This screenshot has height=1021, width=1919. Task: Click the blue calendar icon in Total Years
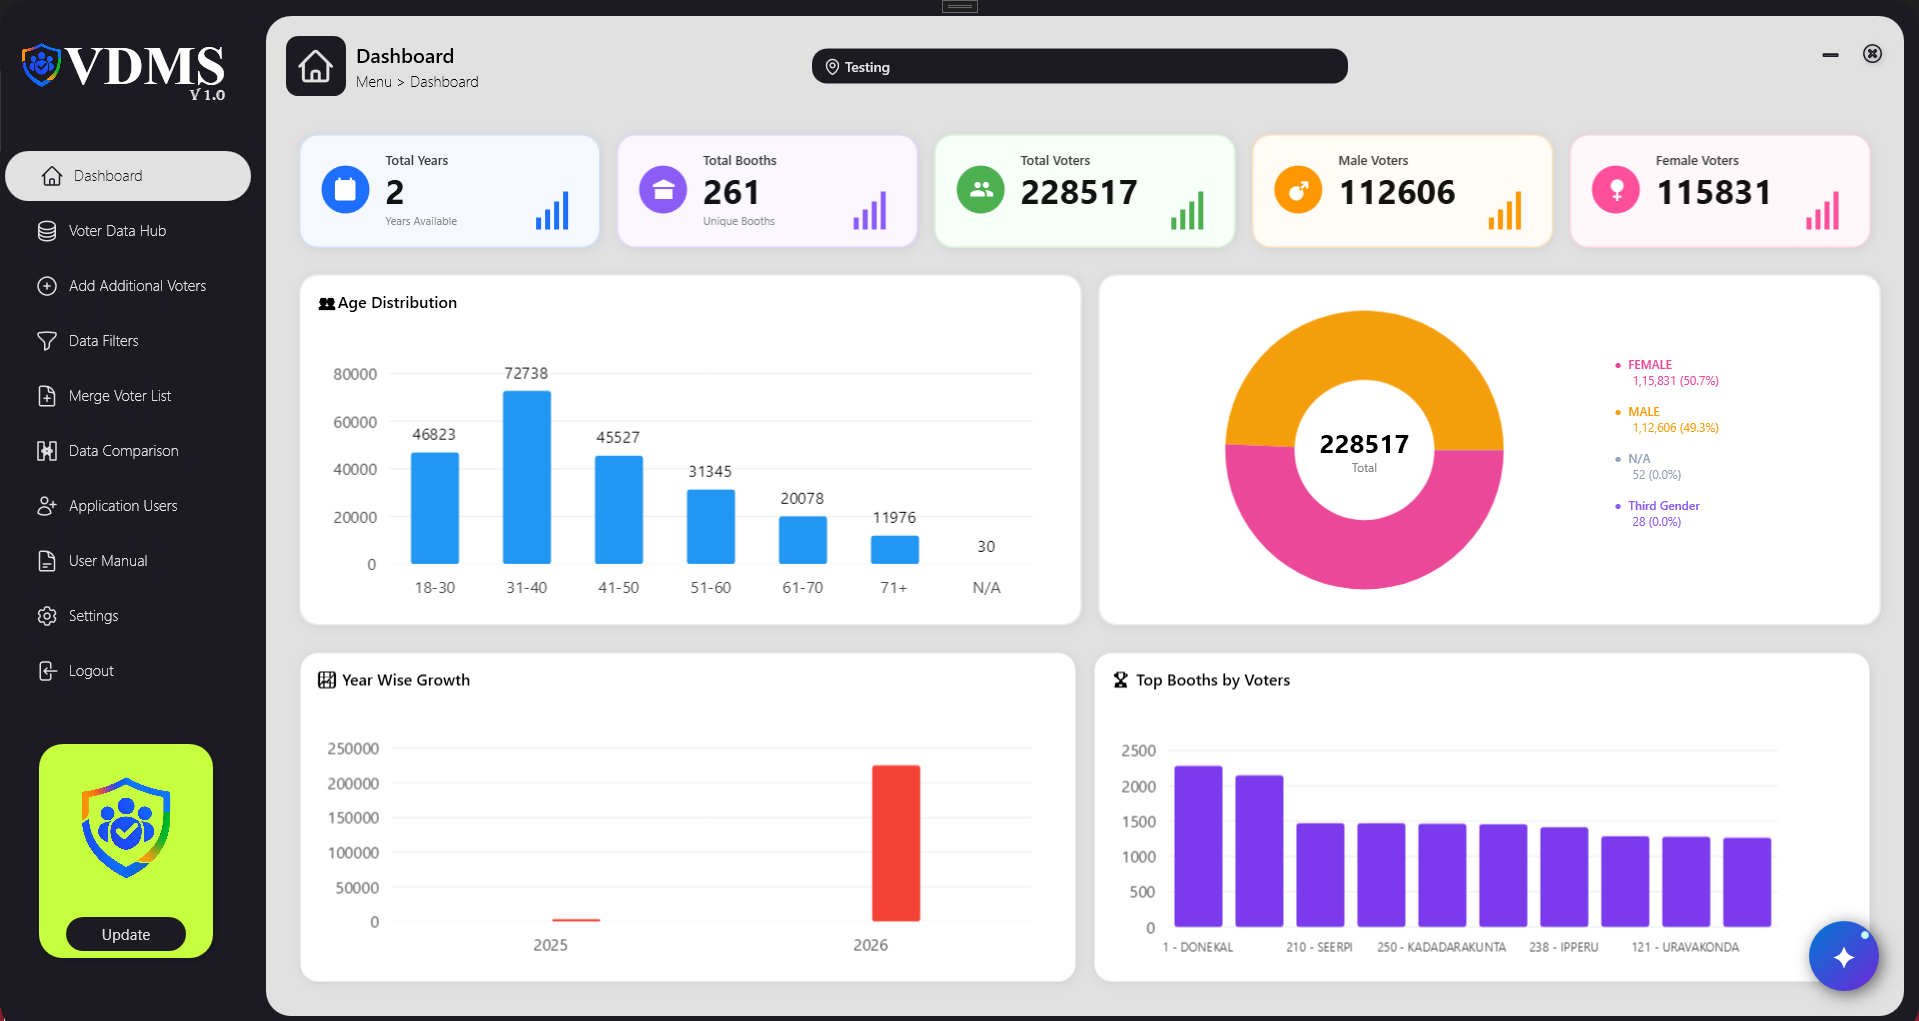click(x=345, y=190)
